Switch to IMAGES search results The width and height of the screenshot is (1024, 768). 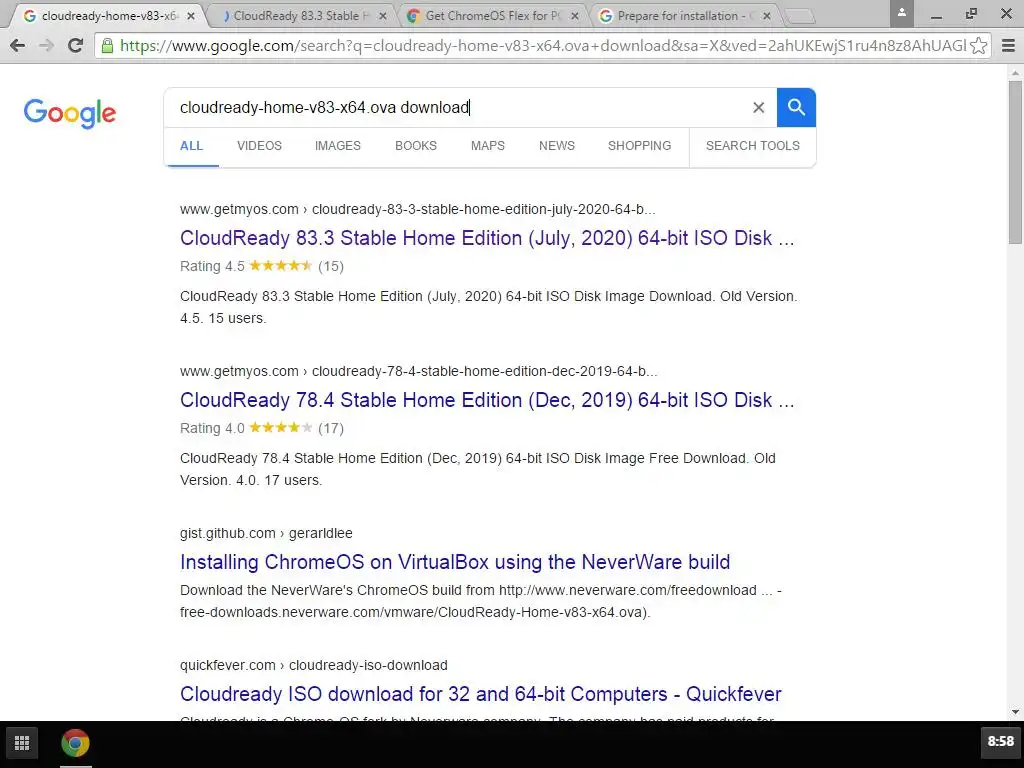point(338,146)
